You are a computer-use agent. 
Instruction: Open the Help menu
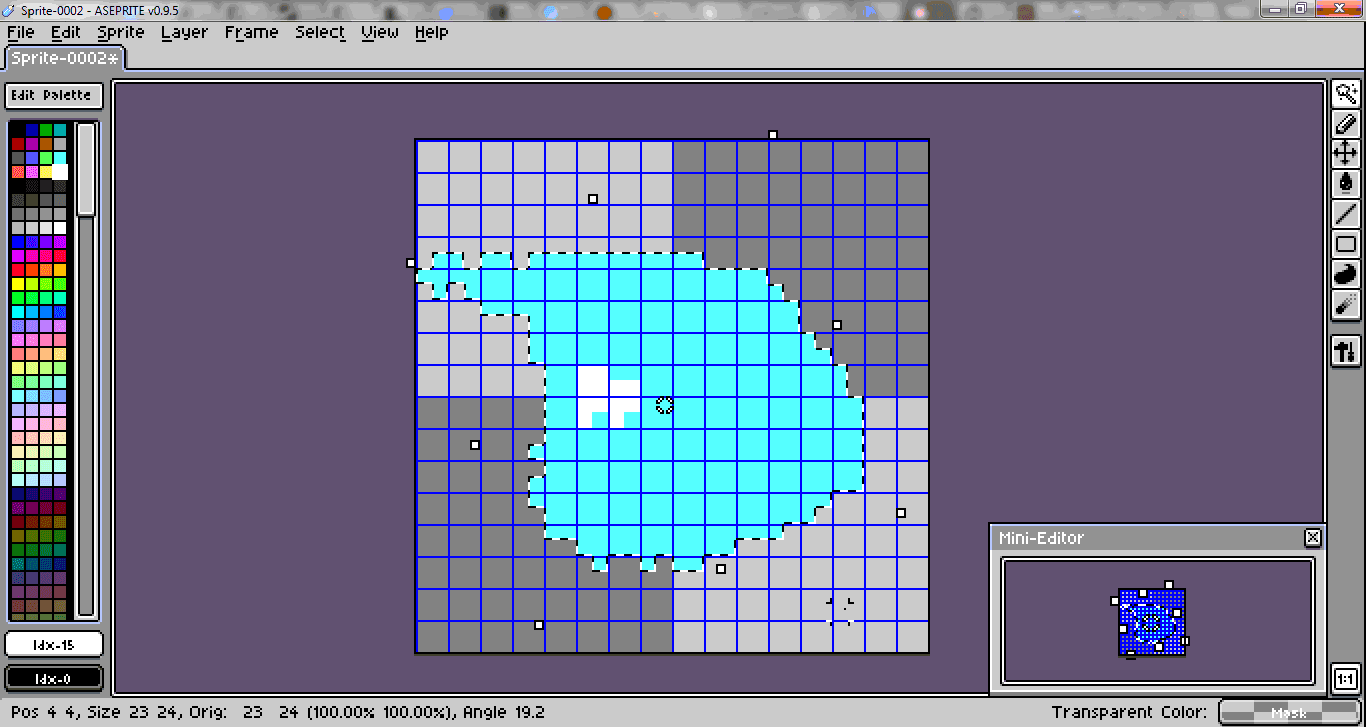coord(431,32)
